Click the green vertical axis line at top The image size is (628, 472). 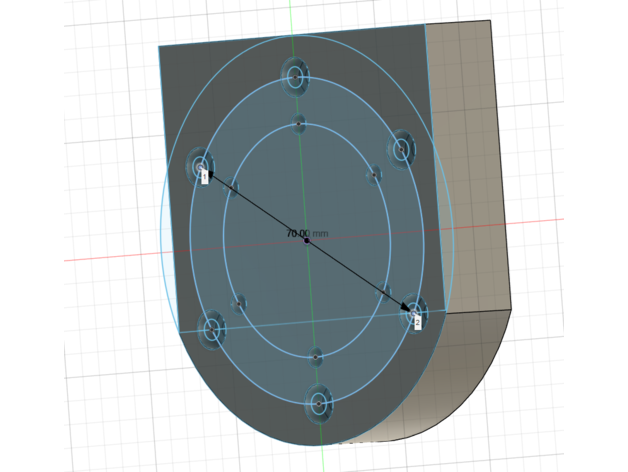click(x=291, y=15)
